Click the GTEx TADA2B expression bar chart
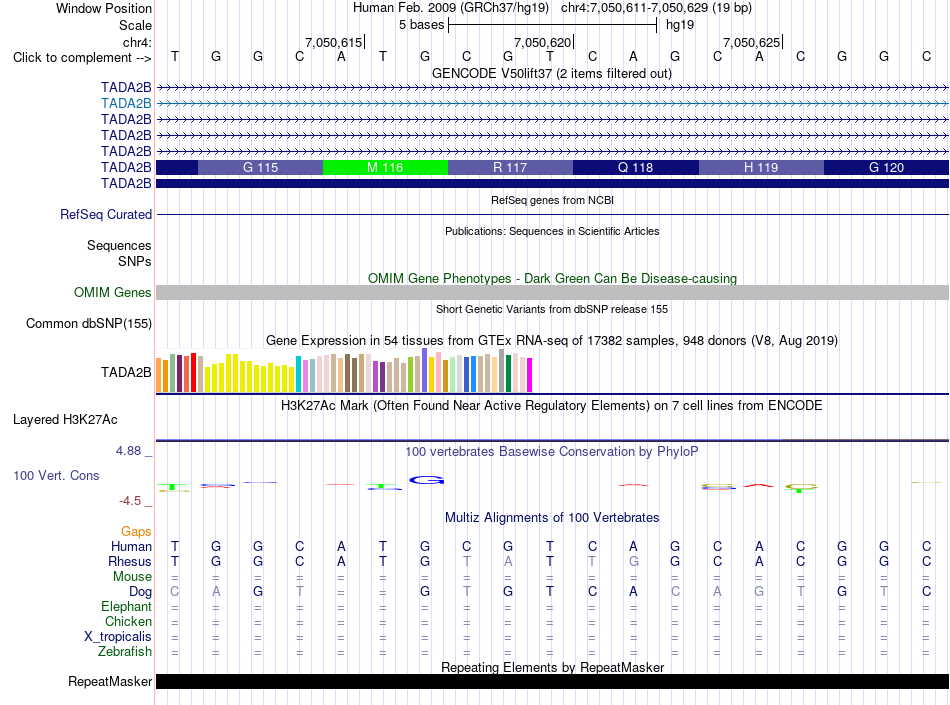This screenshot has height=705, width=950. 344,371
